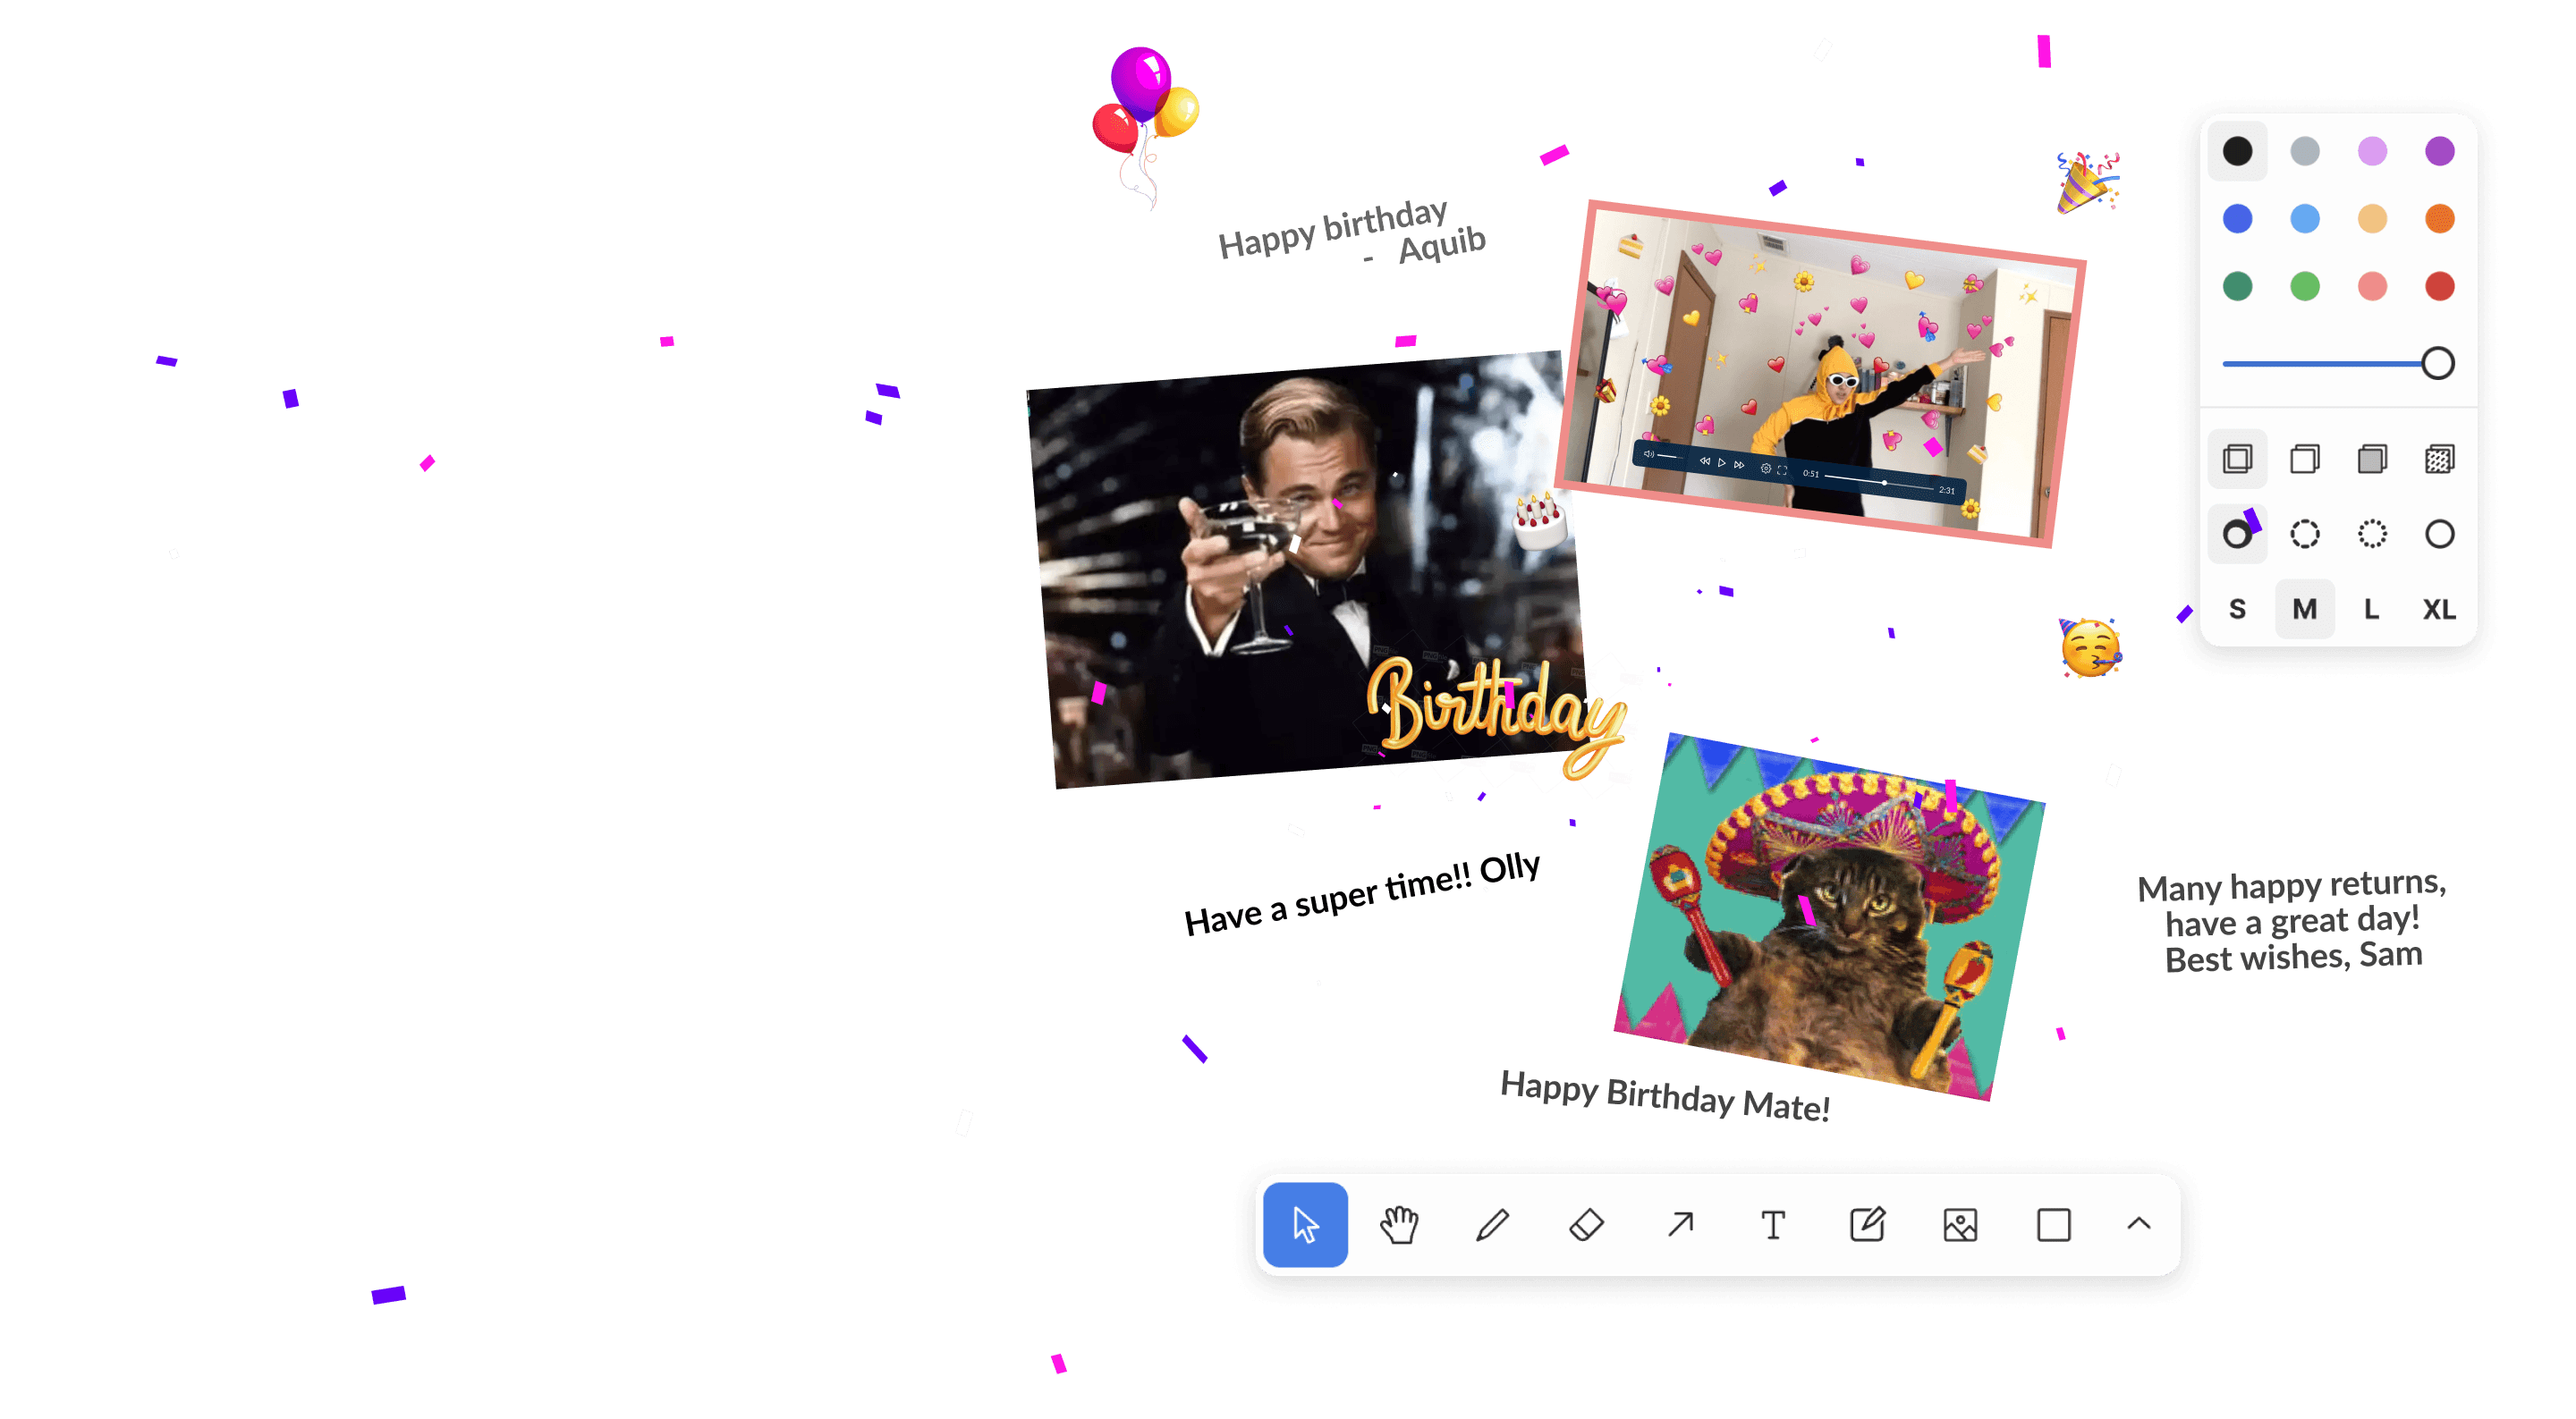Pick the light green color swatch
The width and height of the screenshot is (2576, 1419).
(2305, 286)
